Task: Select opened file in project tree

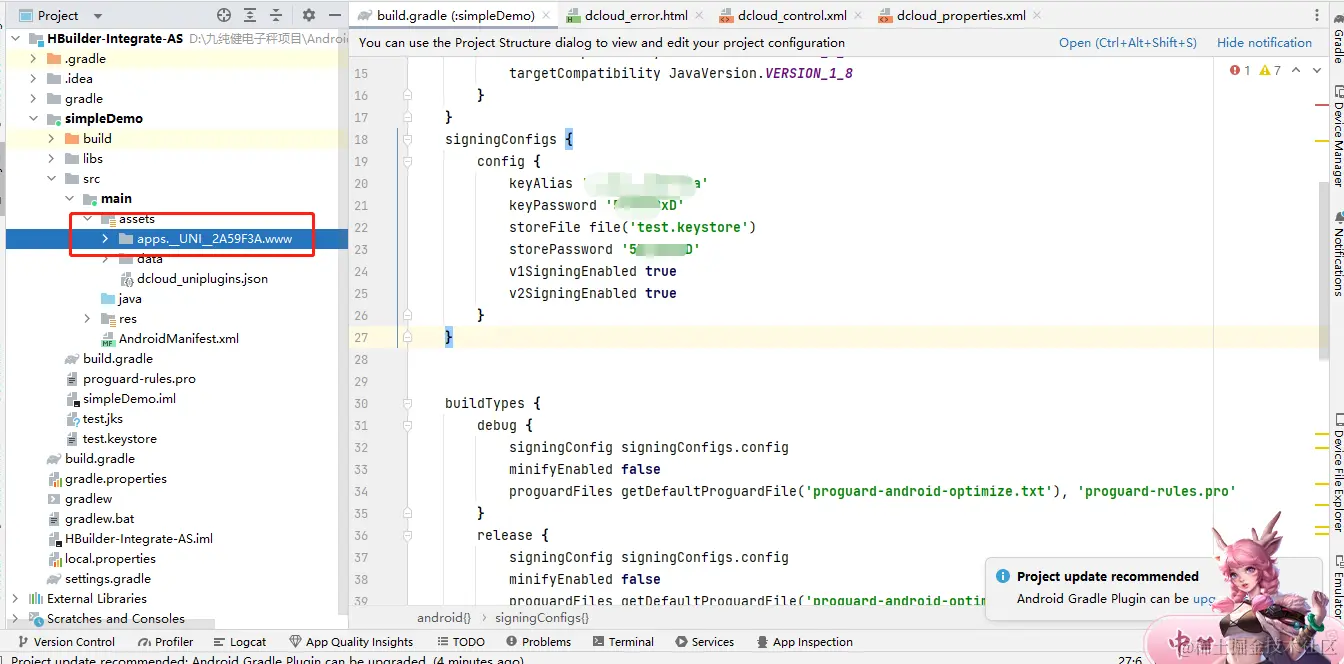Action: 224,15
